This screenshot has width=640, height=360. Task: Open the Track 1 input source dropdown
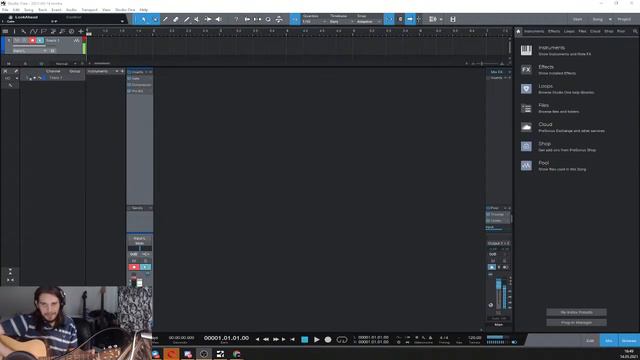pyautogui.click(x=30, y=51)
